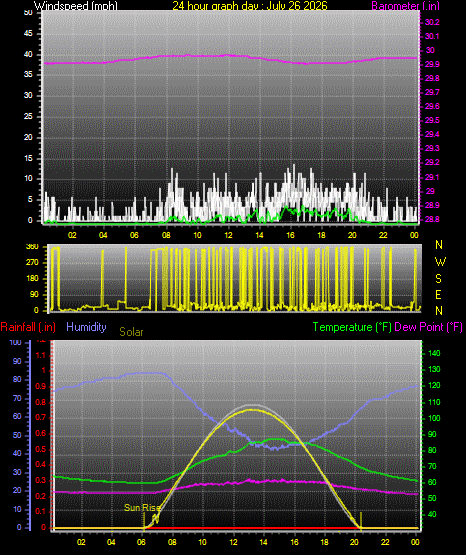Screen dimensions: 466x555
Task: Click the S wind direction letter
Action: pyautogui.click(x=438, y=279)
